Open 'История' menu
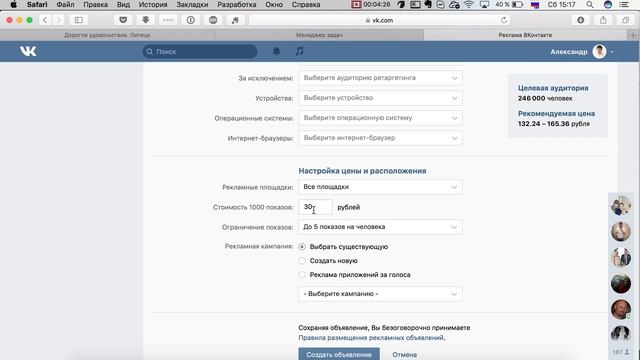Image resolution: width=640 pixels, height=360 pixels. pyautogui.click(x=153, y=4)
